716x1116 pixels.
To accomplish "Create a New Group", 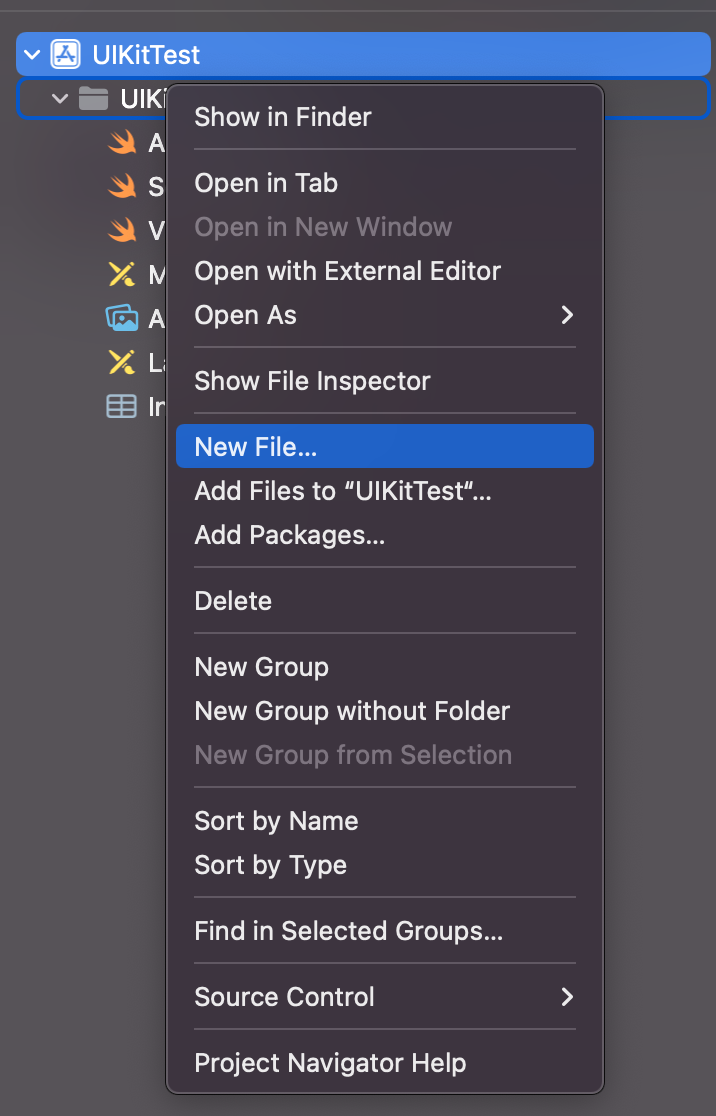I will click(x=384, y=667).
